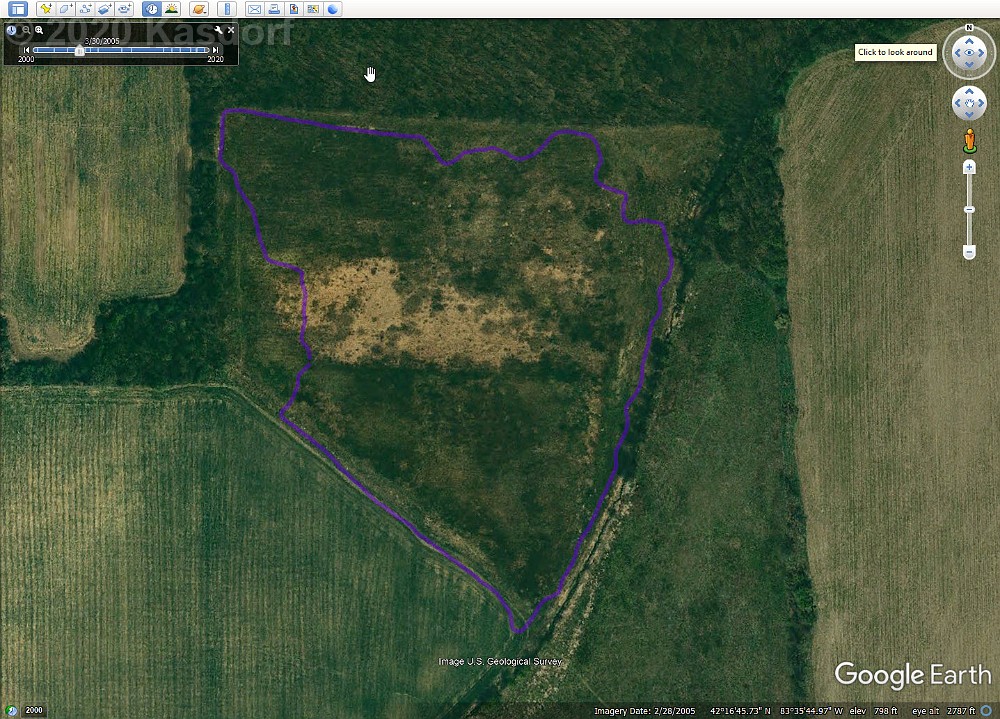Click the Email envelope icon

[254, 9]
